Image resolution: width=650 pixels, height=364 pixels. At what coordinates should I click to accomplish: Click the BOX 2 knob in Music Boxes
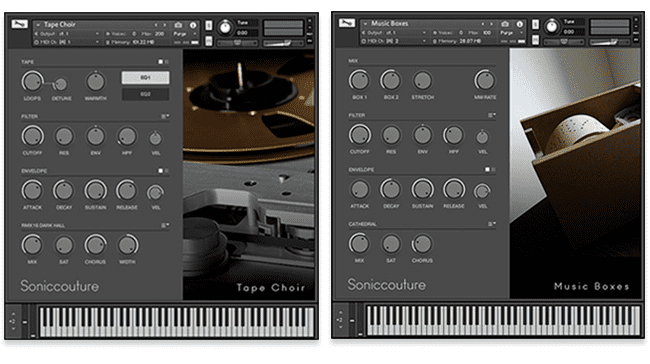pyautogui.click(x=390, y=80)
